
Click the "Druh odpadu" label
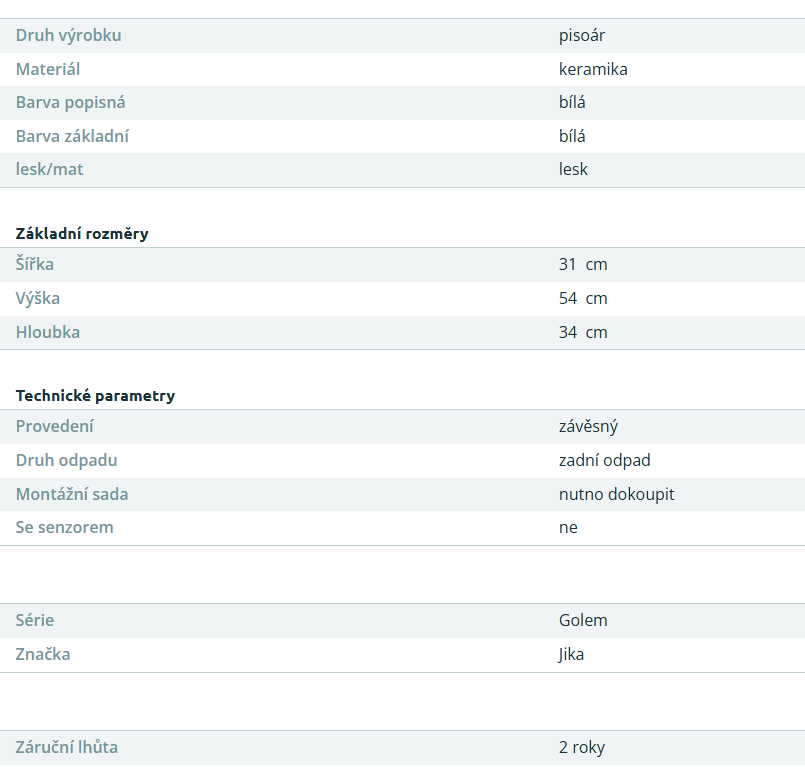click(66, 461)
